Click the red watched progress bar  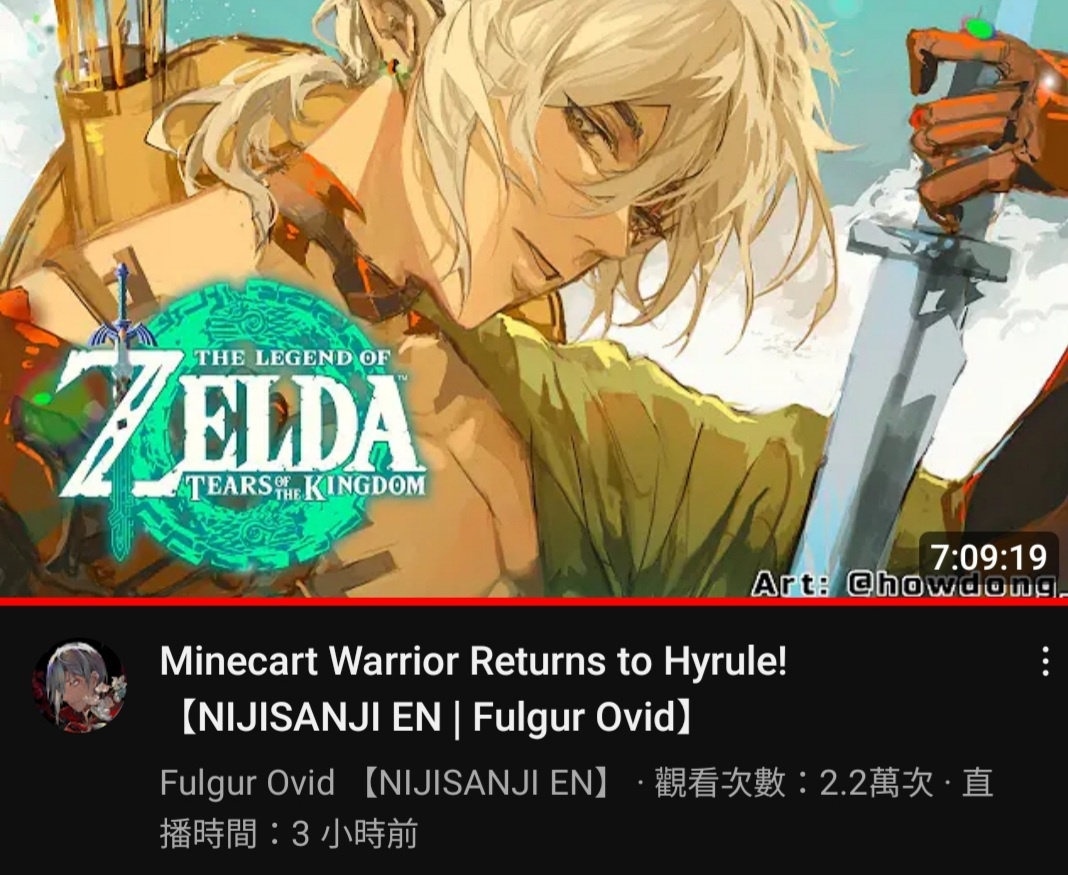tap(534, 601)
